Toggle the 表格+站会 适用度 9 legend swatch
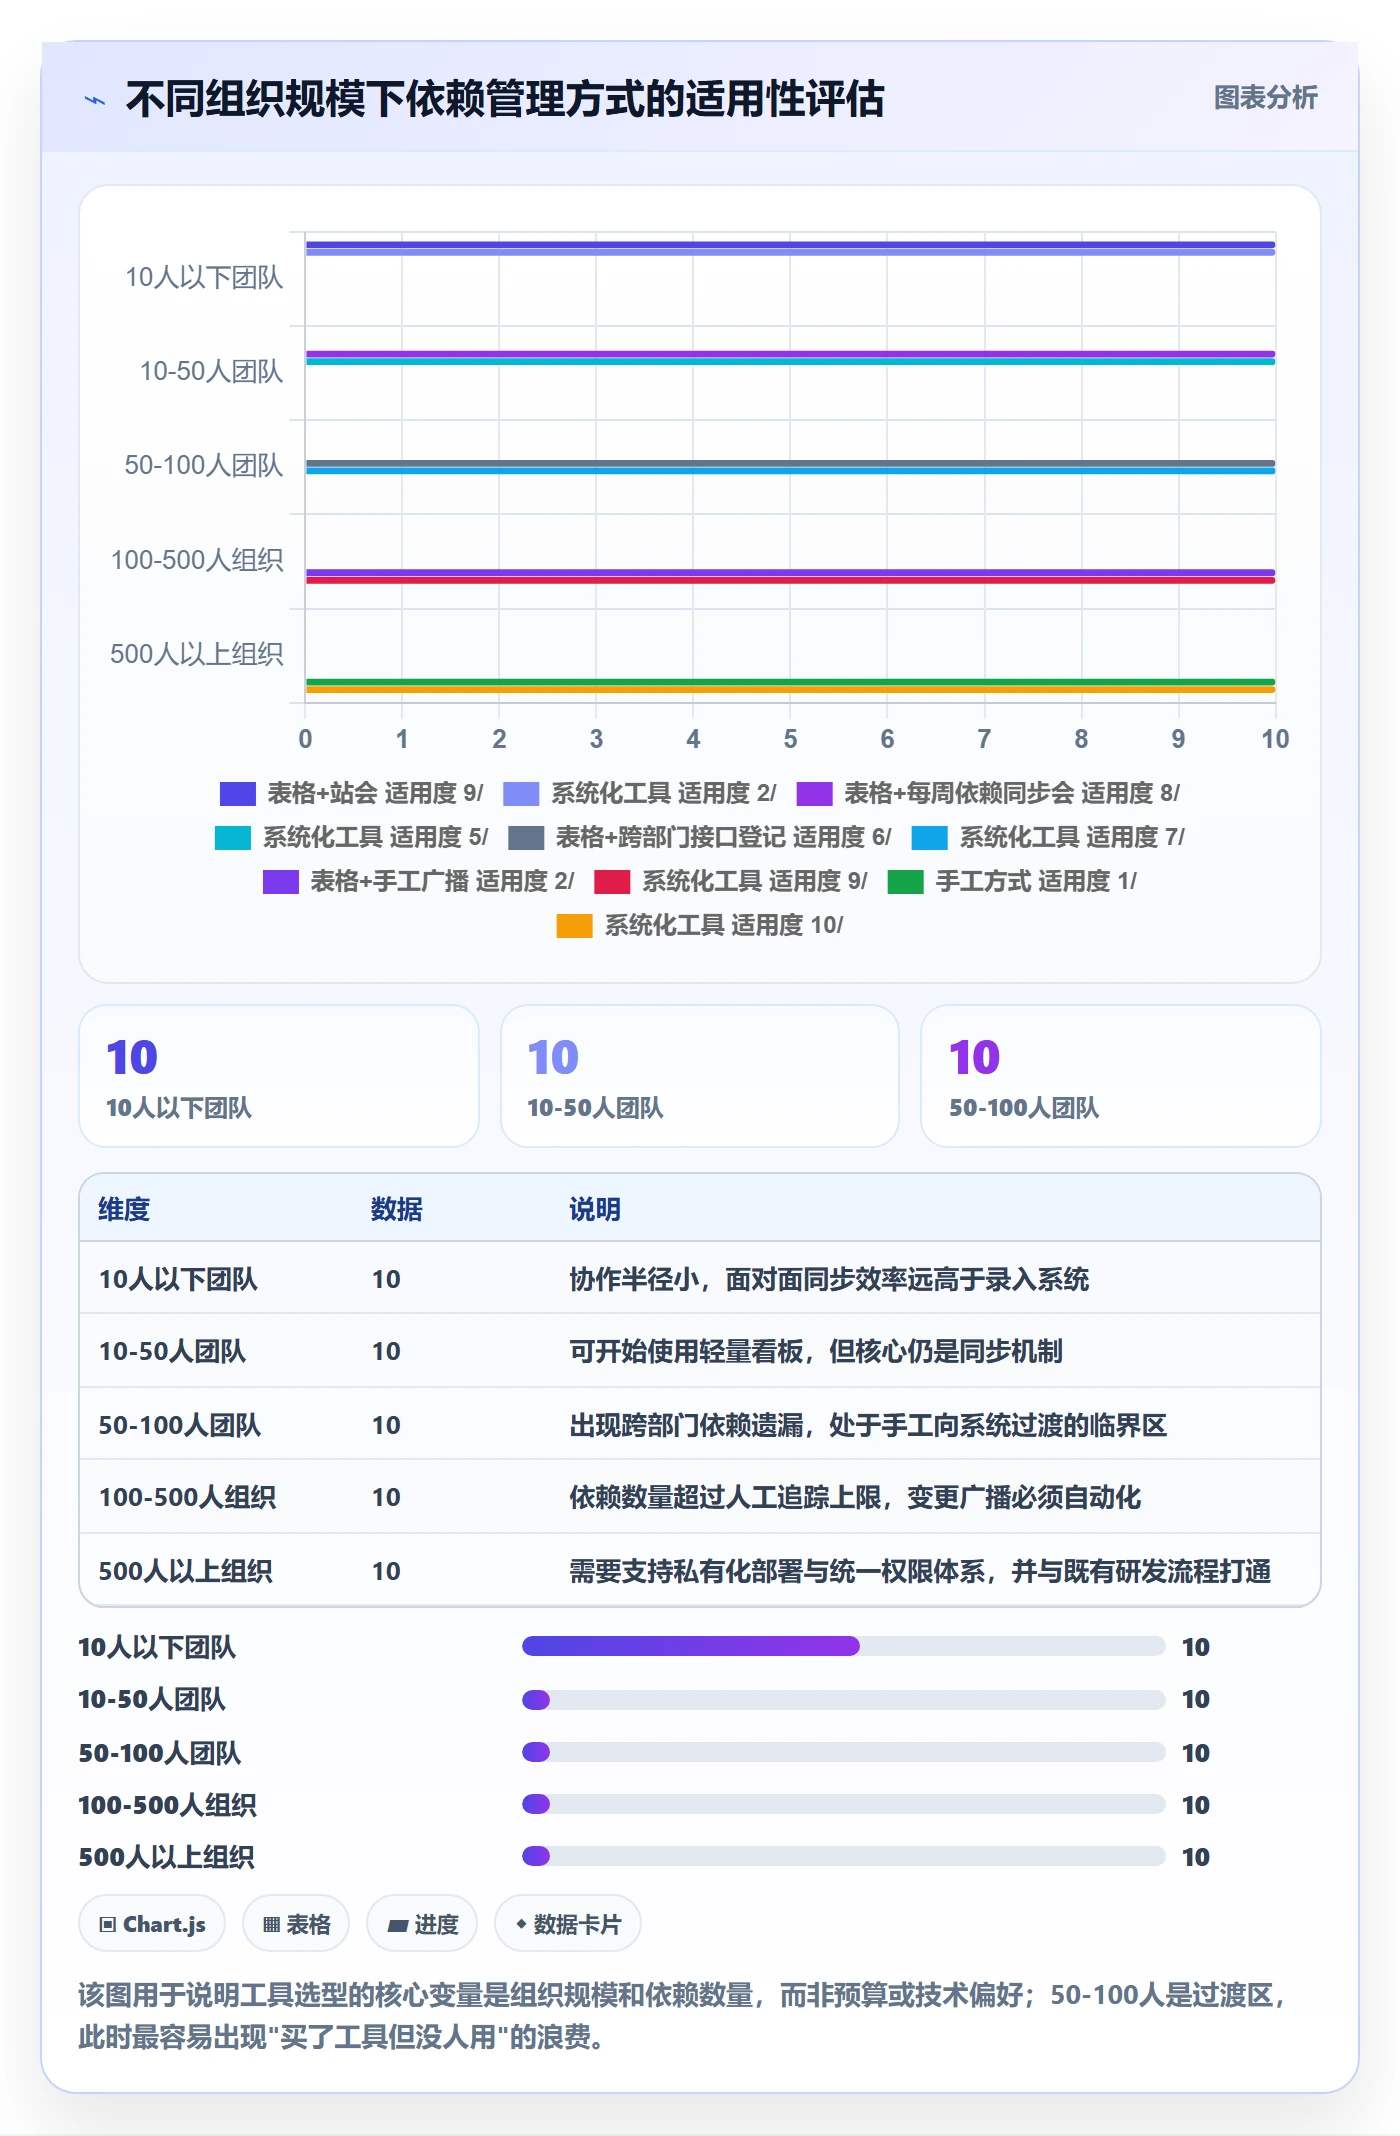Image resolution: width=1400 pixels, height=2136 pixels. [238, 794]
